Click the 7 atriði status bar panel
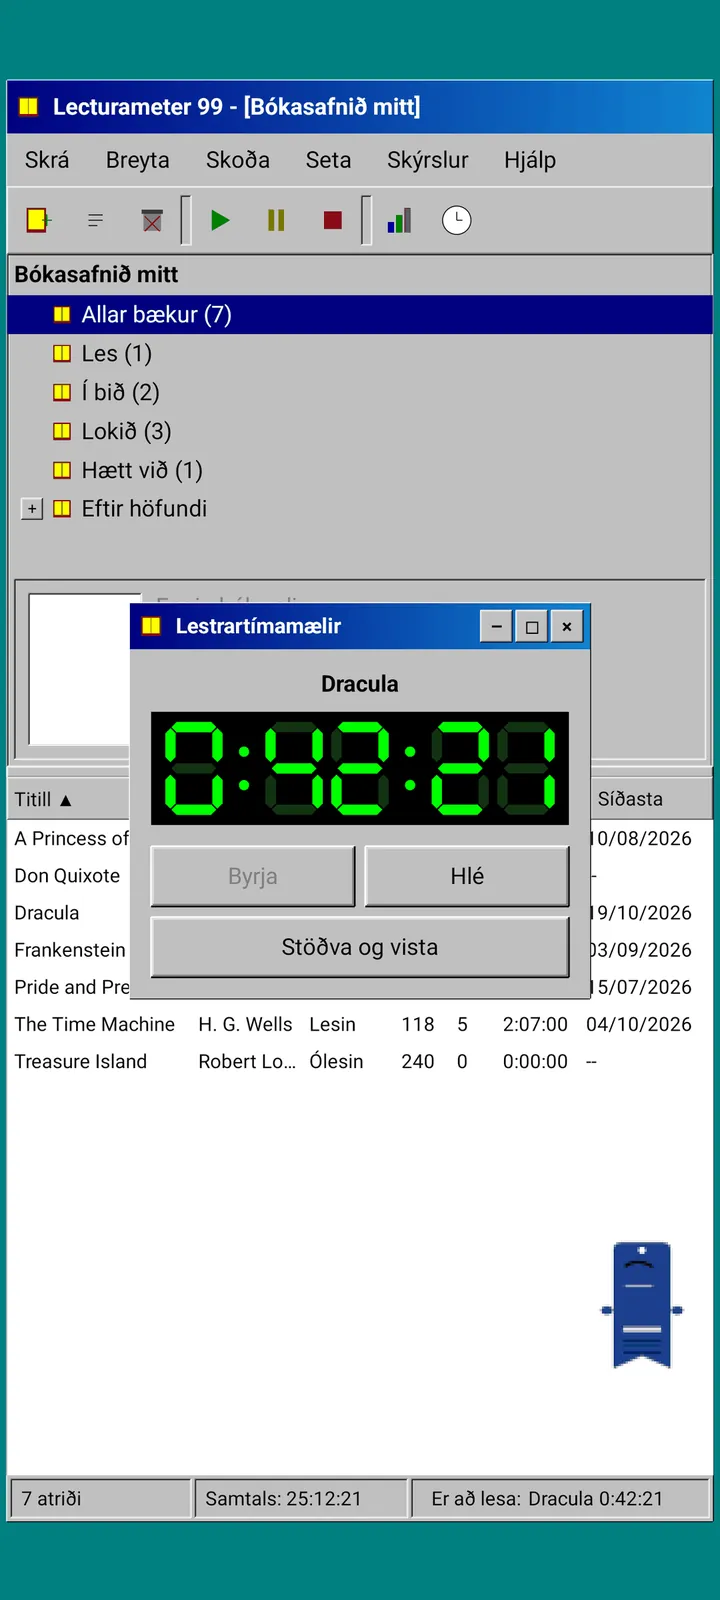Screen dimensions: 720x1600 click(x=100, y=1498)
